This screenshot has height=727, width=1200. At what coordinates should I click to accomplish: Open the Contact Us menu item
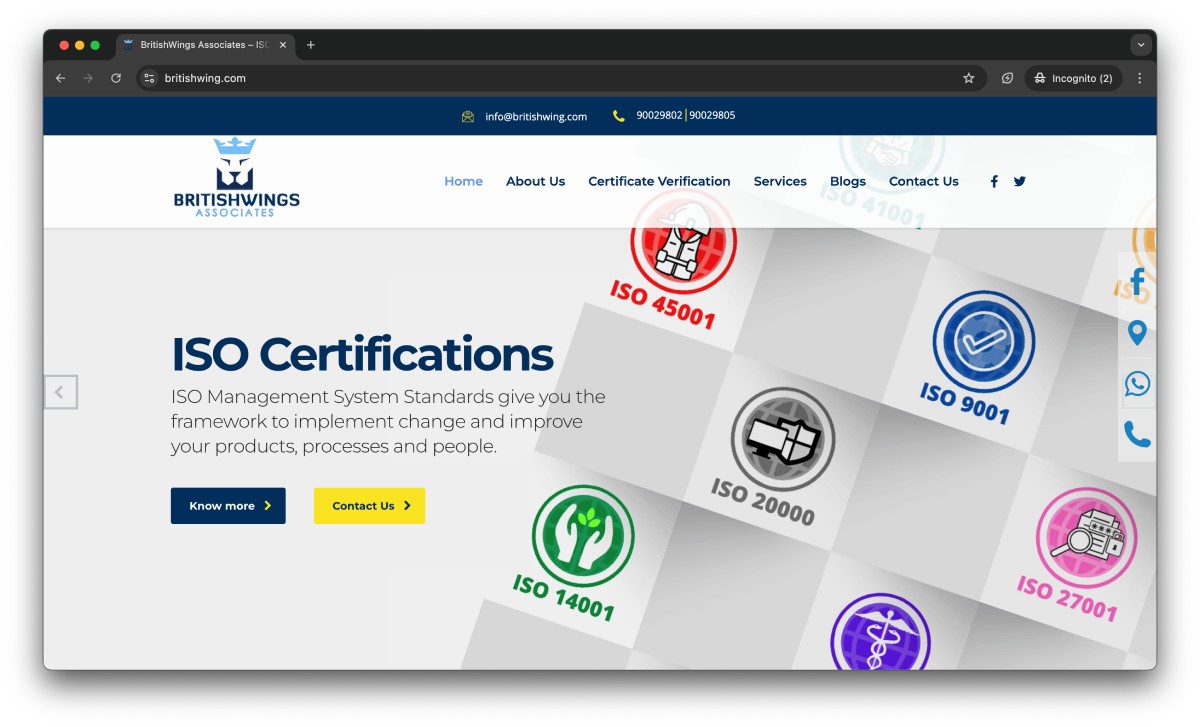(x=924, y=181)
